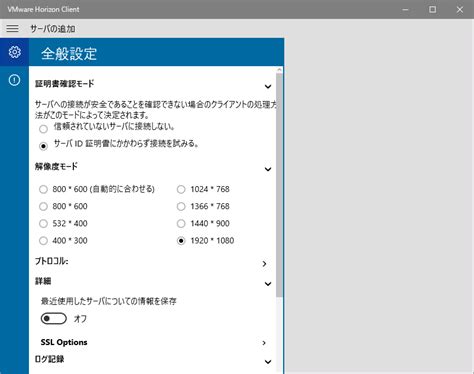Select 信頼されていないサーバに接続しない radio button
This screenshot has height=374, width=474.
coord(43,129)
